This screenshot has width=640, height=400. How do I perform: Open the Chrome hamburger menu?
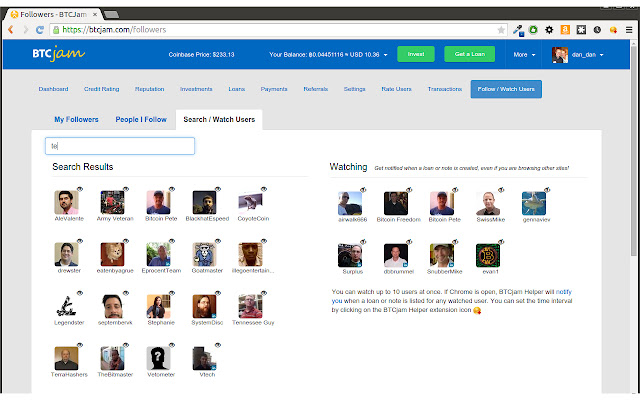tap(629, 30)
